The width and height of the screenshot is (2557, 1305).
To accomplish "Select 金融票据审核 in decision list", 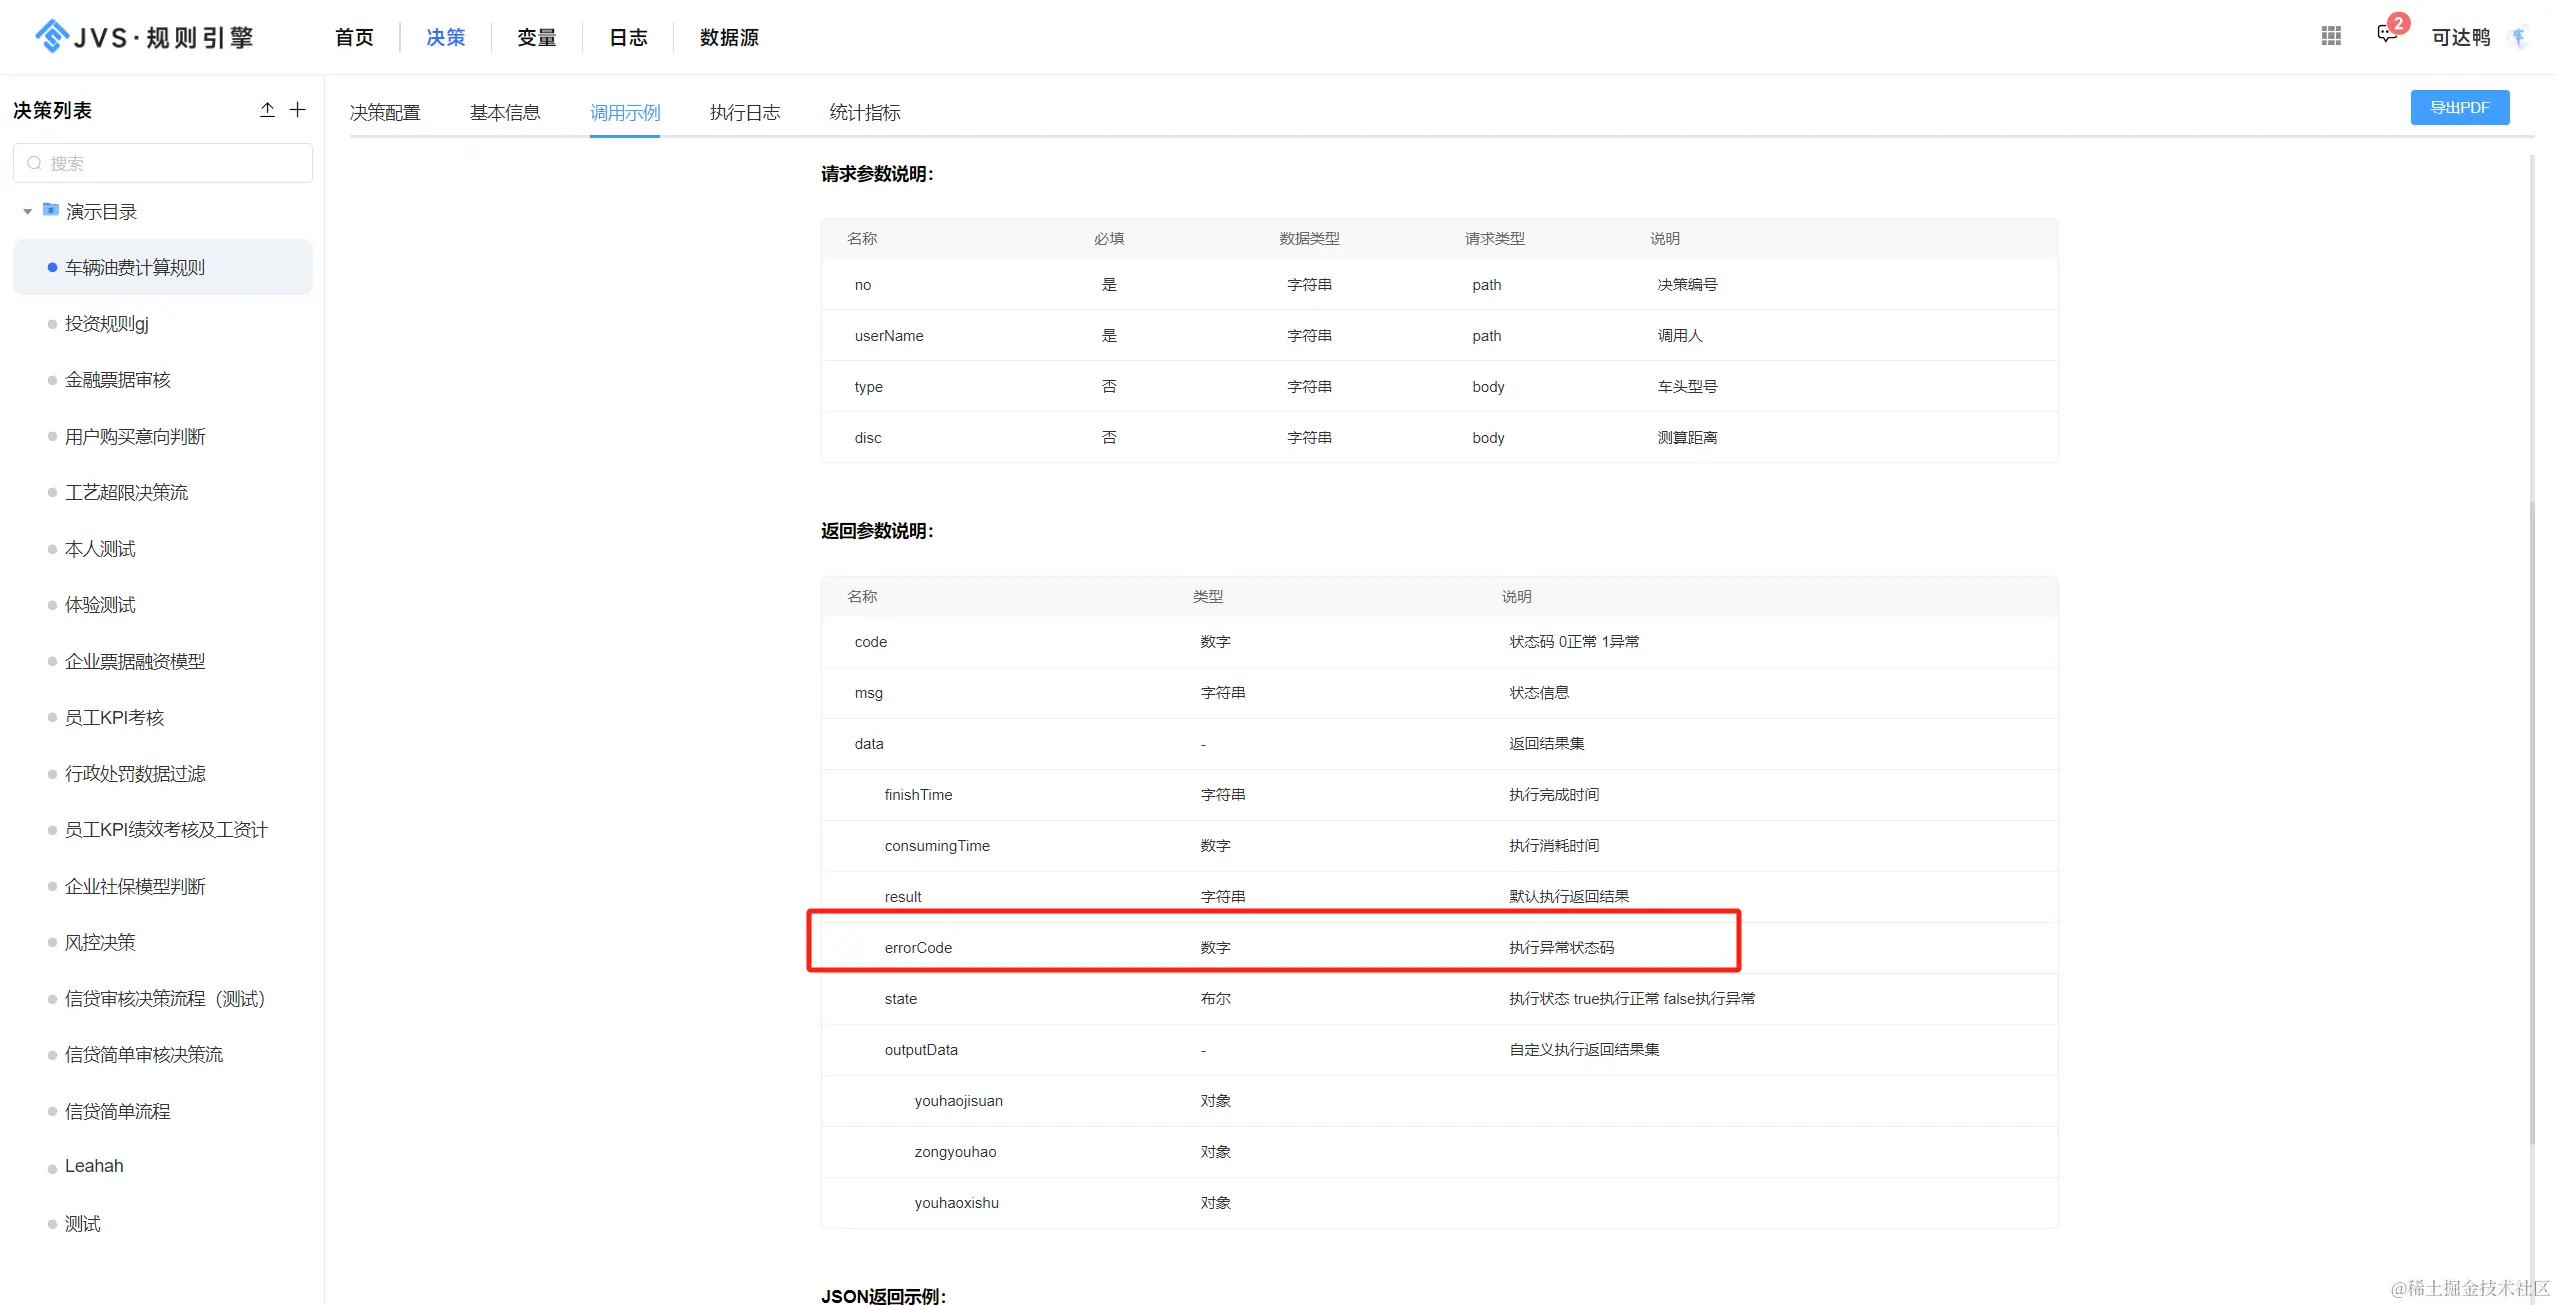I will click(118, 380).
